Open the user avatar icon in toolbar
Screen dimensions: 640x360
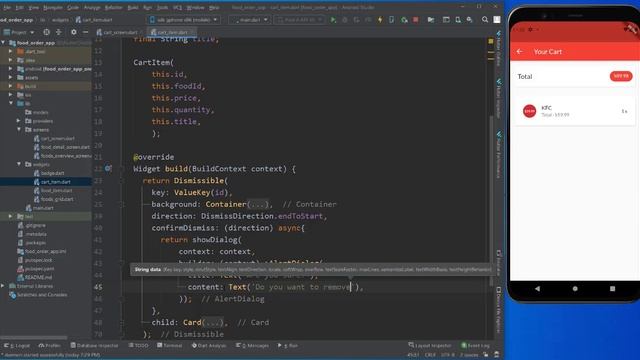point(497,20)
